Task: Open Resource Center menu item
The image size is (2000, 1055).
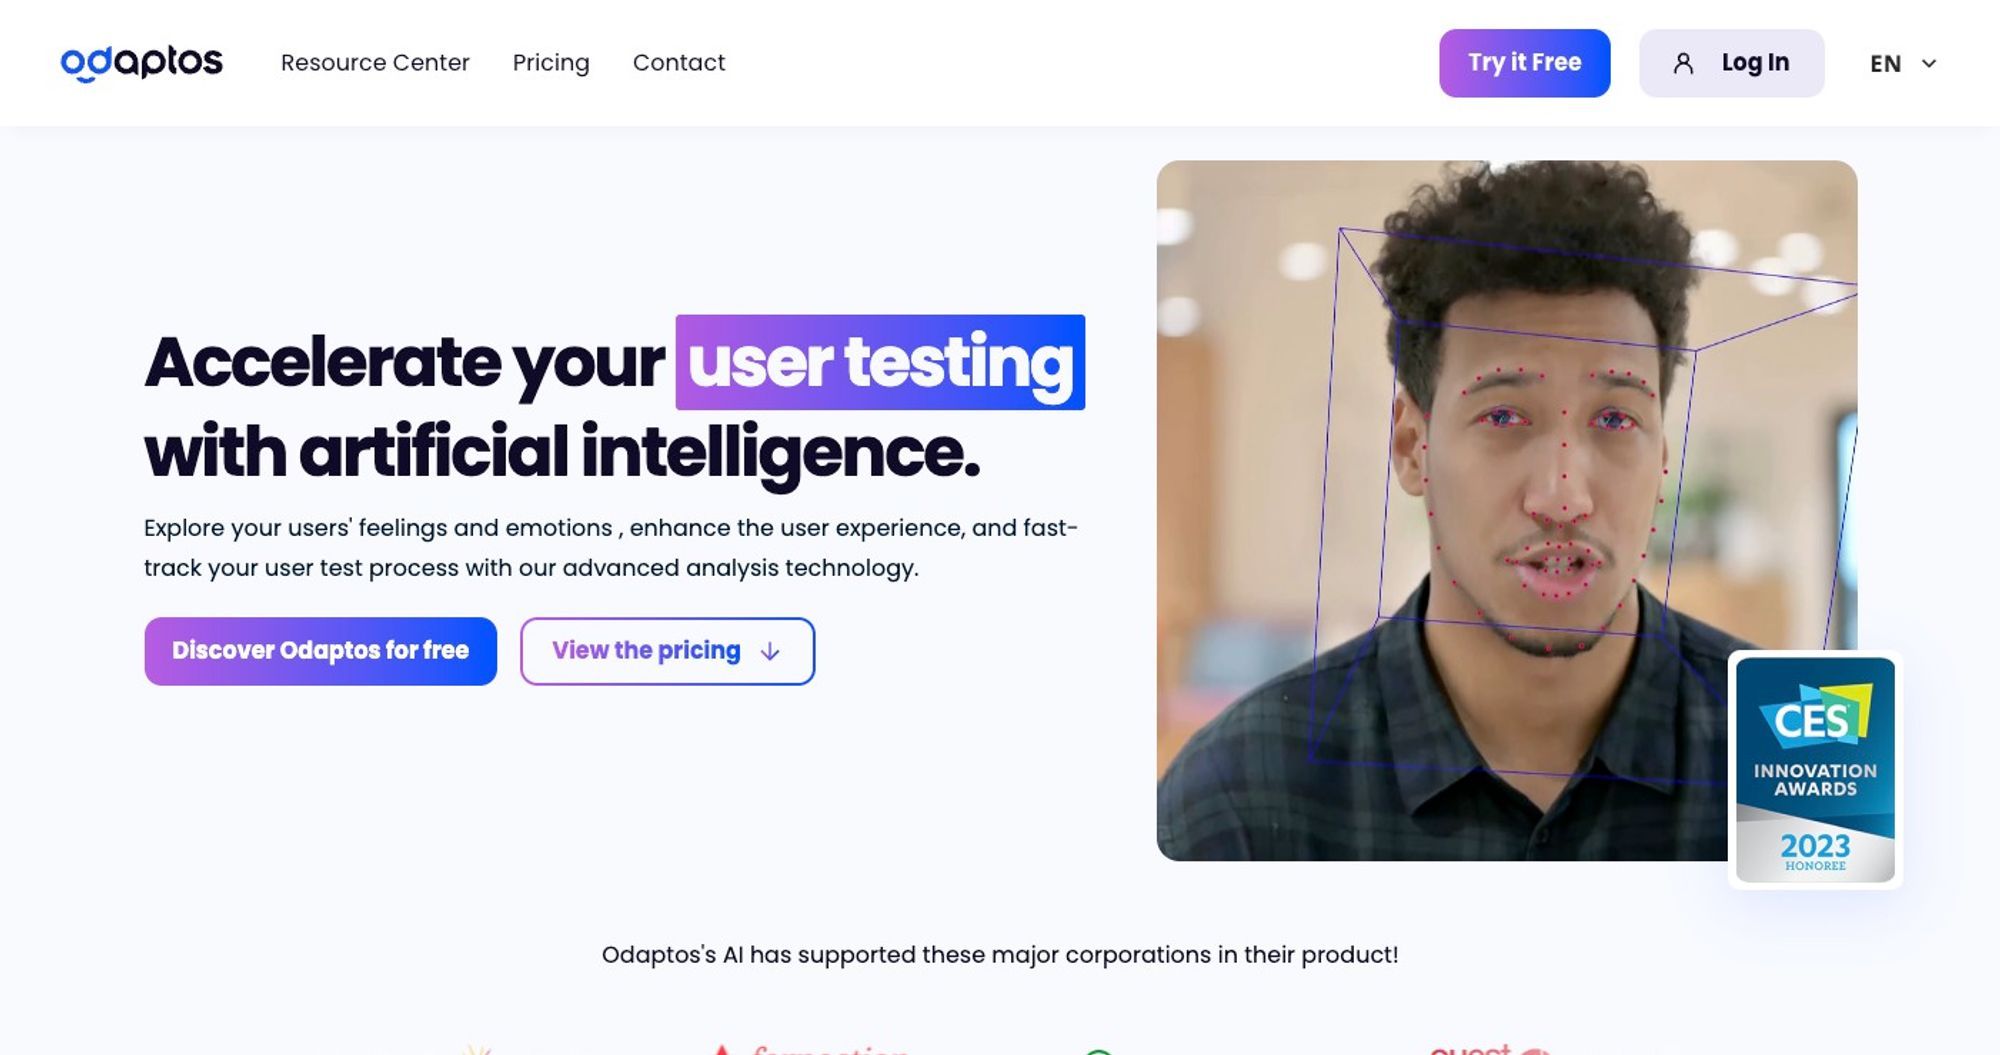Action: coord(375,62)
